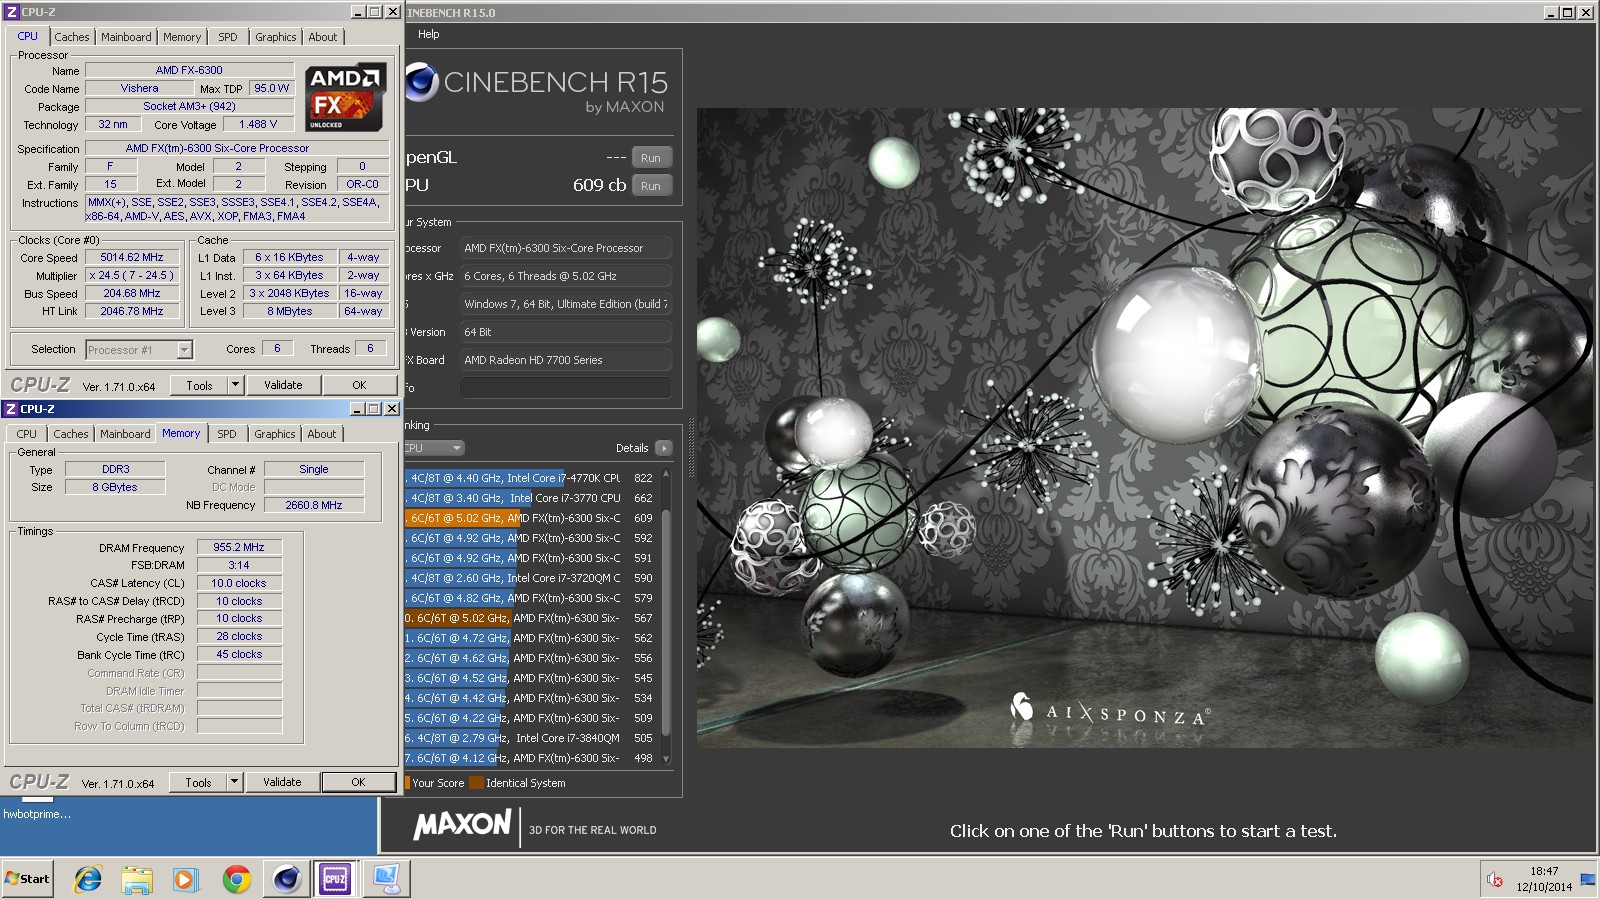Switch to Cinebench via its taskbar icon
Viewport: 1600px width, 900px height.
coord(287,879)
